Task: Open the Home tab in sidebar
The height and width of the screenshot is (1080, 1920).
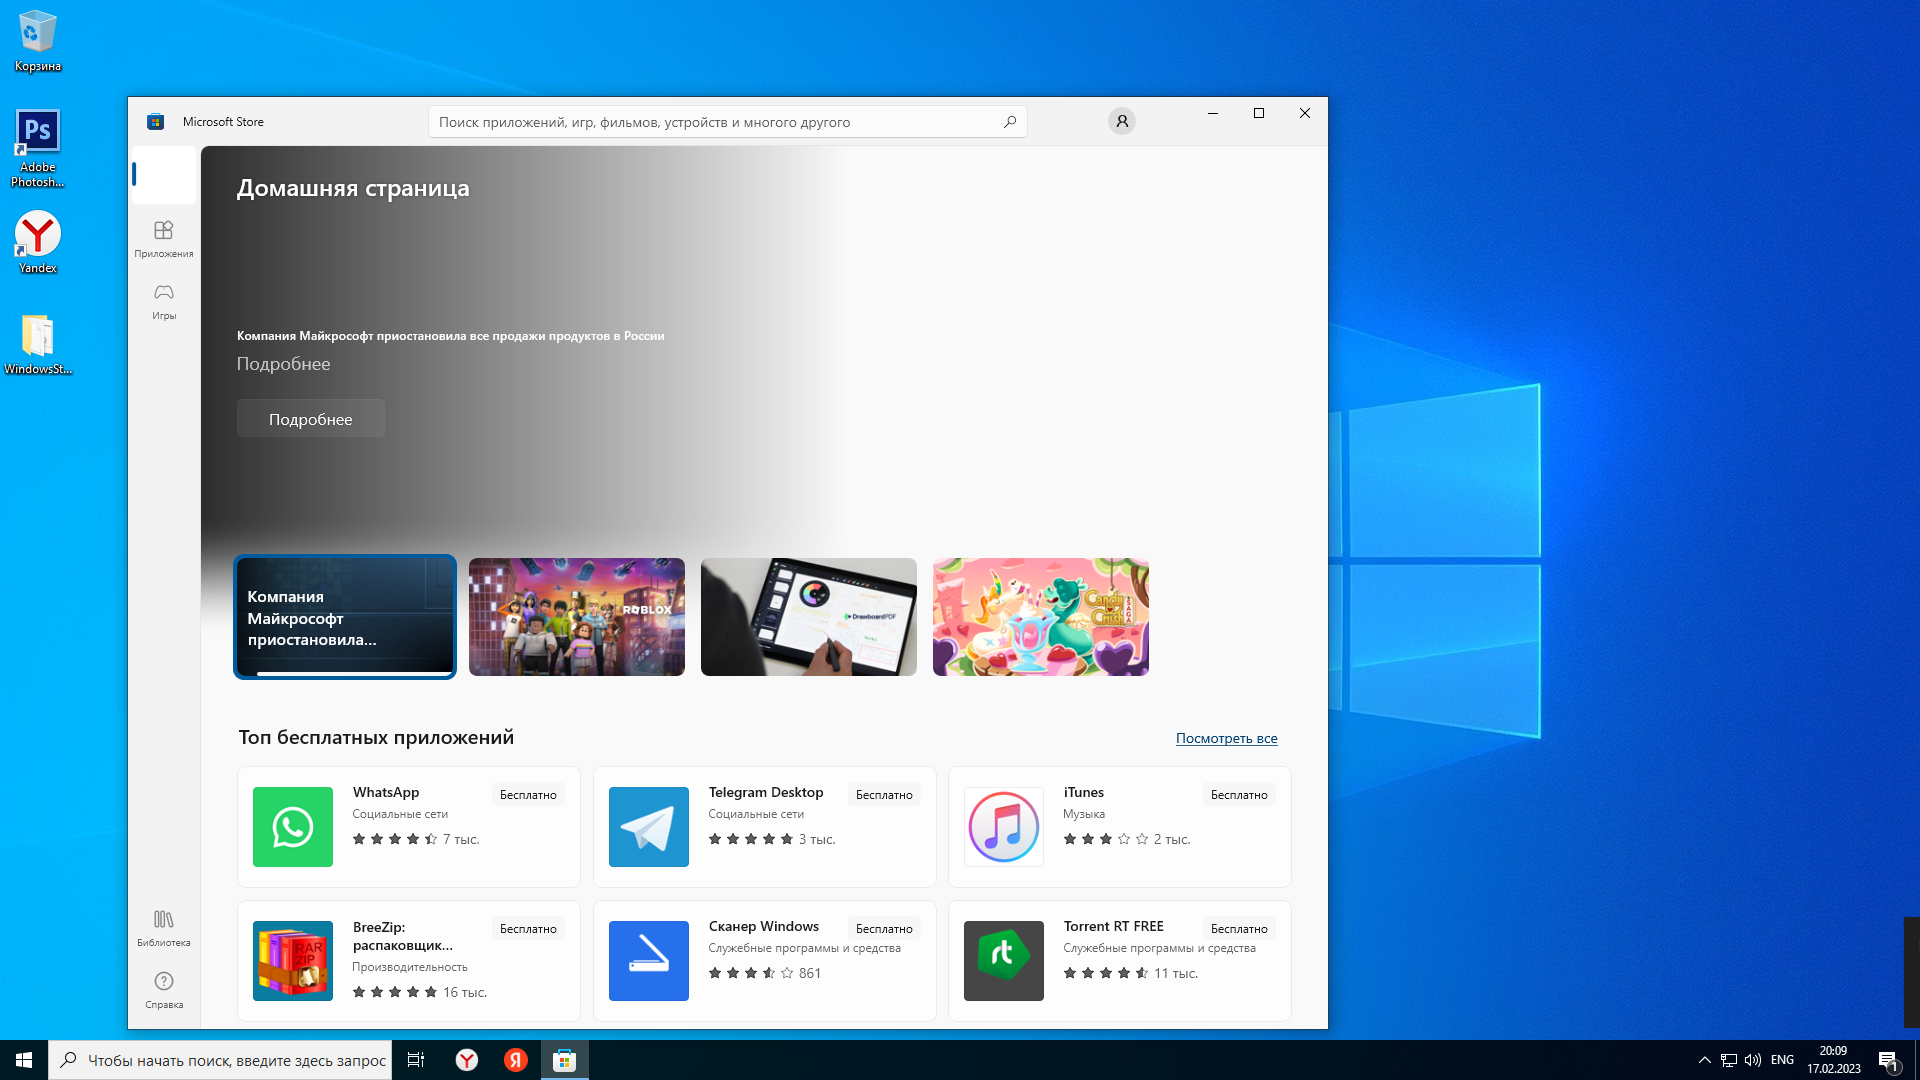Action: click(x=164, y=175)
